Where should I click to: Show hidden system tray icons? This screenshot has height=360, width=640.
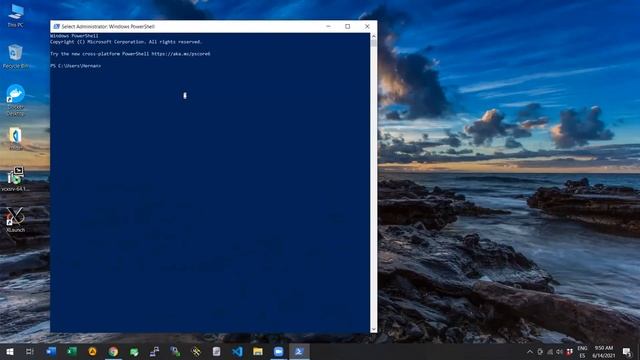(530, 351)
